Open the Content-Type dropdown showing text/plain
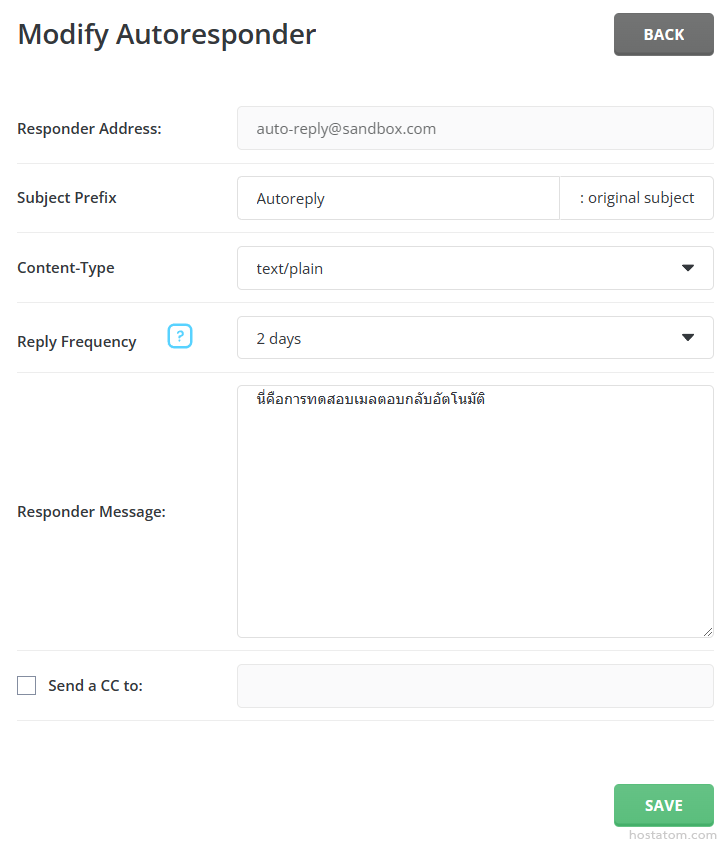The image size is (720, 842). [475, 268]
